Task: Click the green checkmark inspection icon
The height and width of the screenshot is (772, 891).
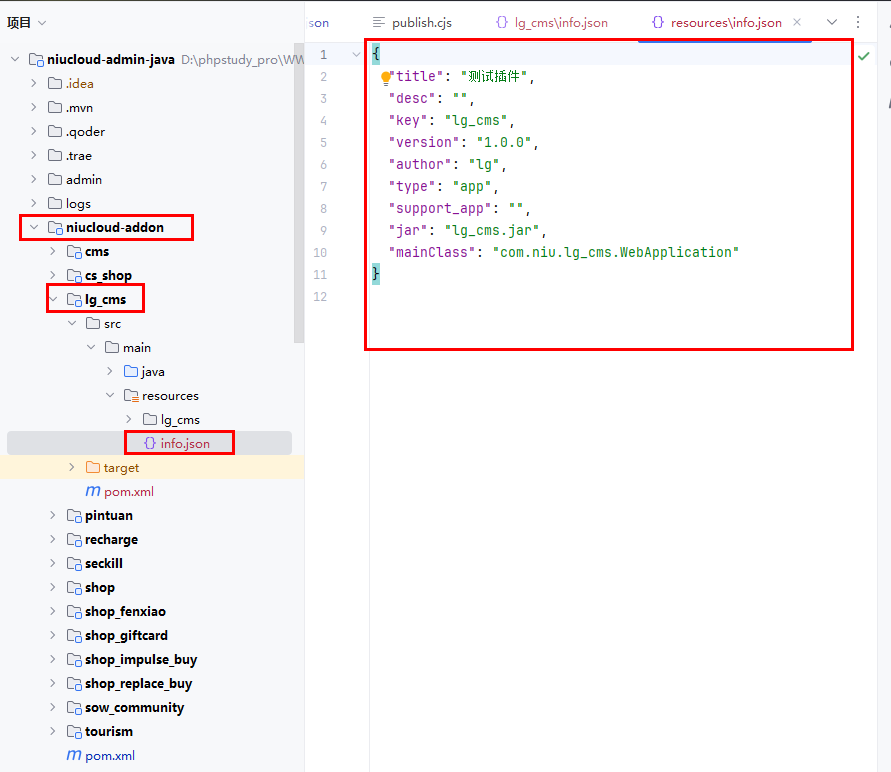Action: (864, 57)
